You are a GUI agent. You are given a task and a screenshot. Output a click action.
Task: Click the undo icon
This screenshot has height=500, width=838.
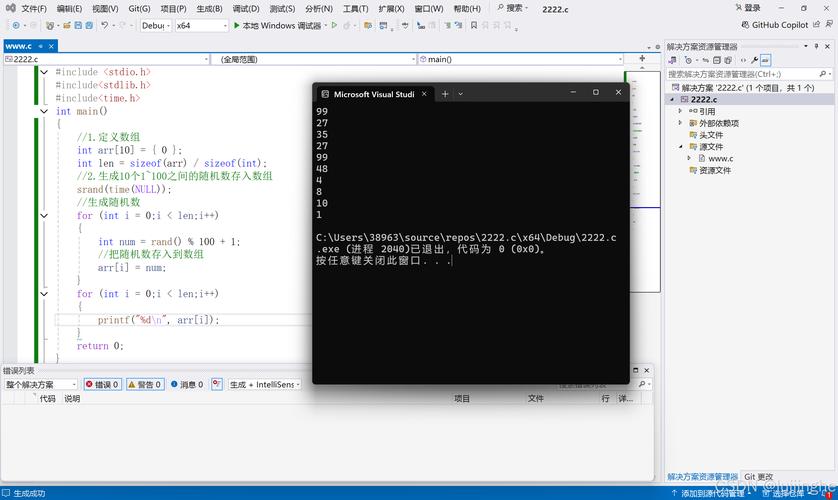point(105,25)
